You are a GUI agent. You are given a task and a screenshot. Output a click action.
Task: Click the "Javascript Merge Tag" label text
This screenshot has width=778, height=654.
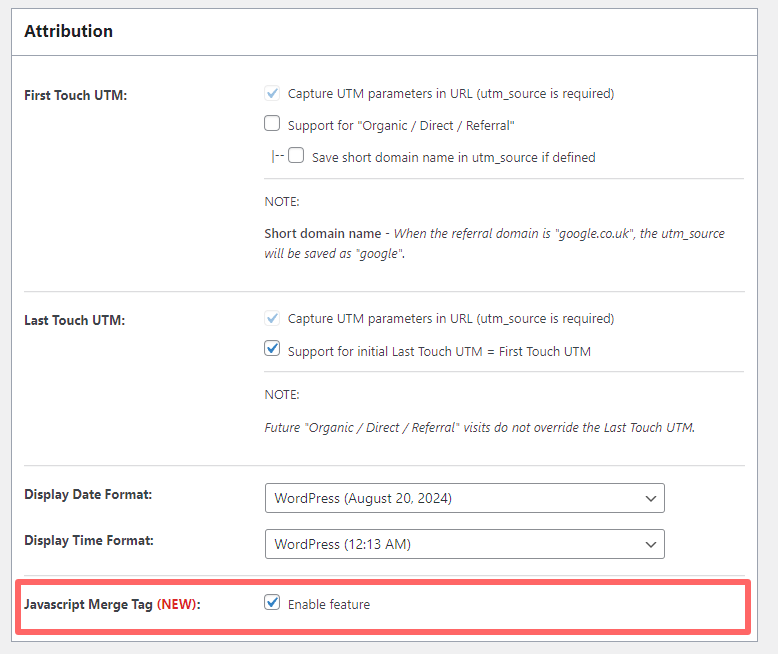[x=88, y=605]
